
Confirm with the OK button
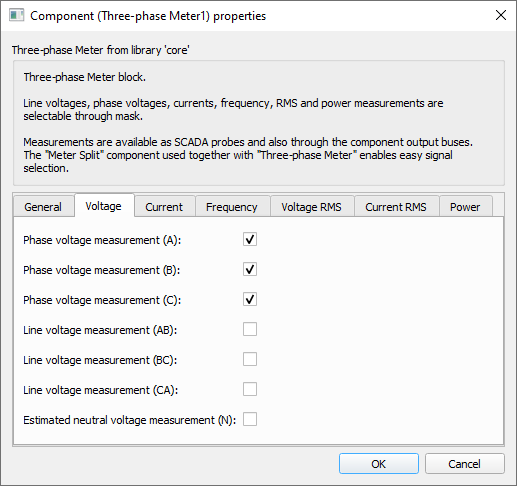[379, 463]
